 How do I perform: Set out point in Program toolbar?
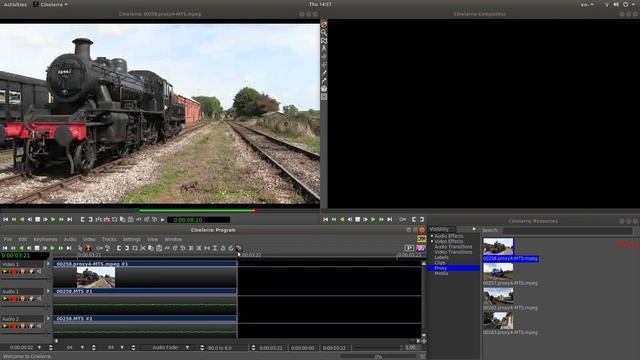(127, 248)
